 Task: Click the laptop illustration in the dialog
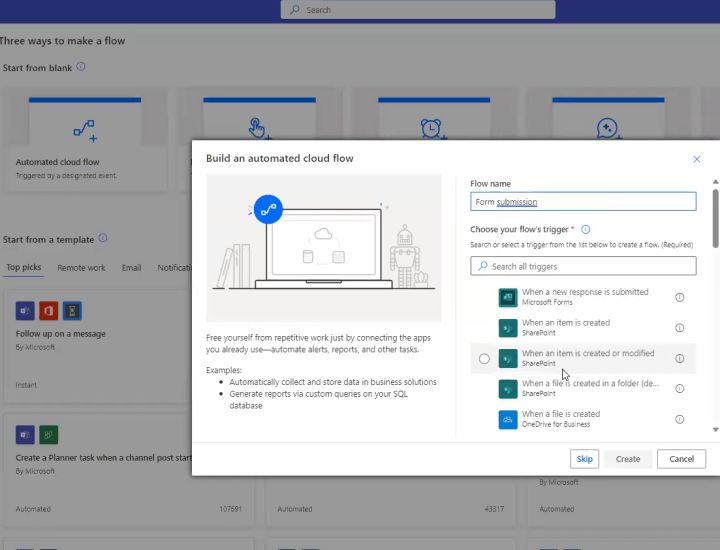pyautogui.click(x=323, y=249)
